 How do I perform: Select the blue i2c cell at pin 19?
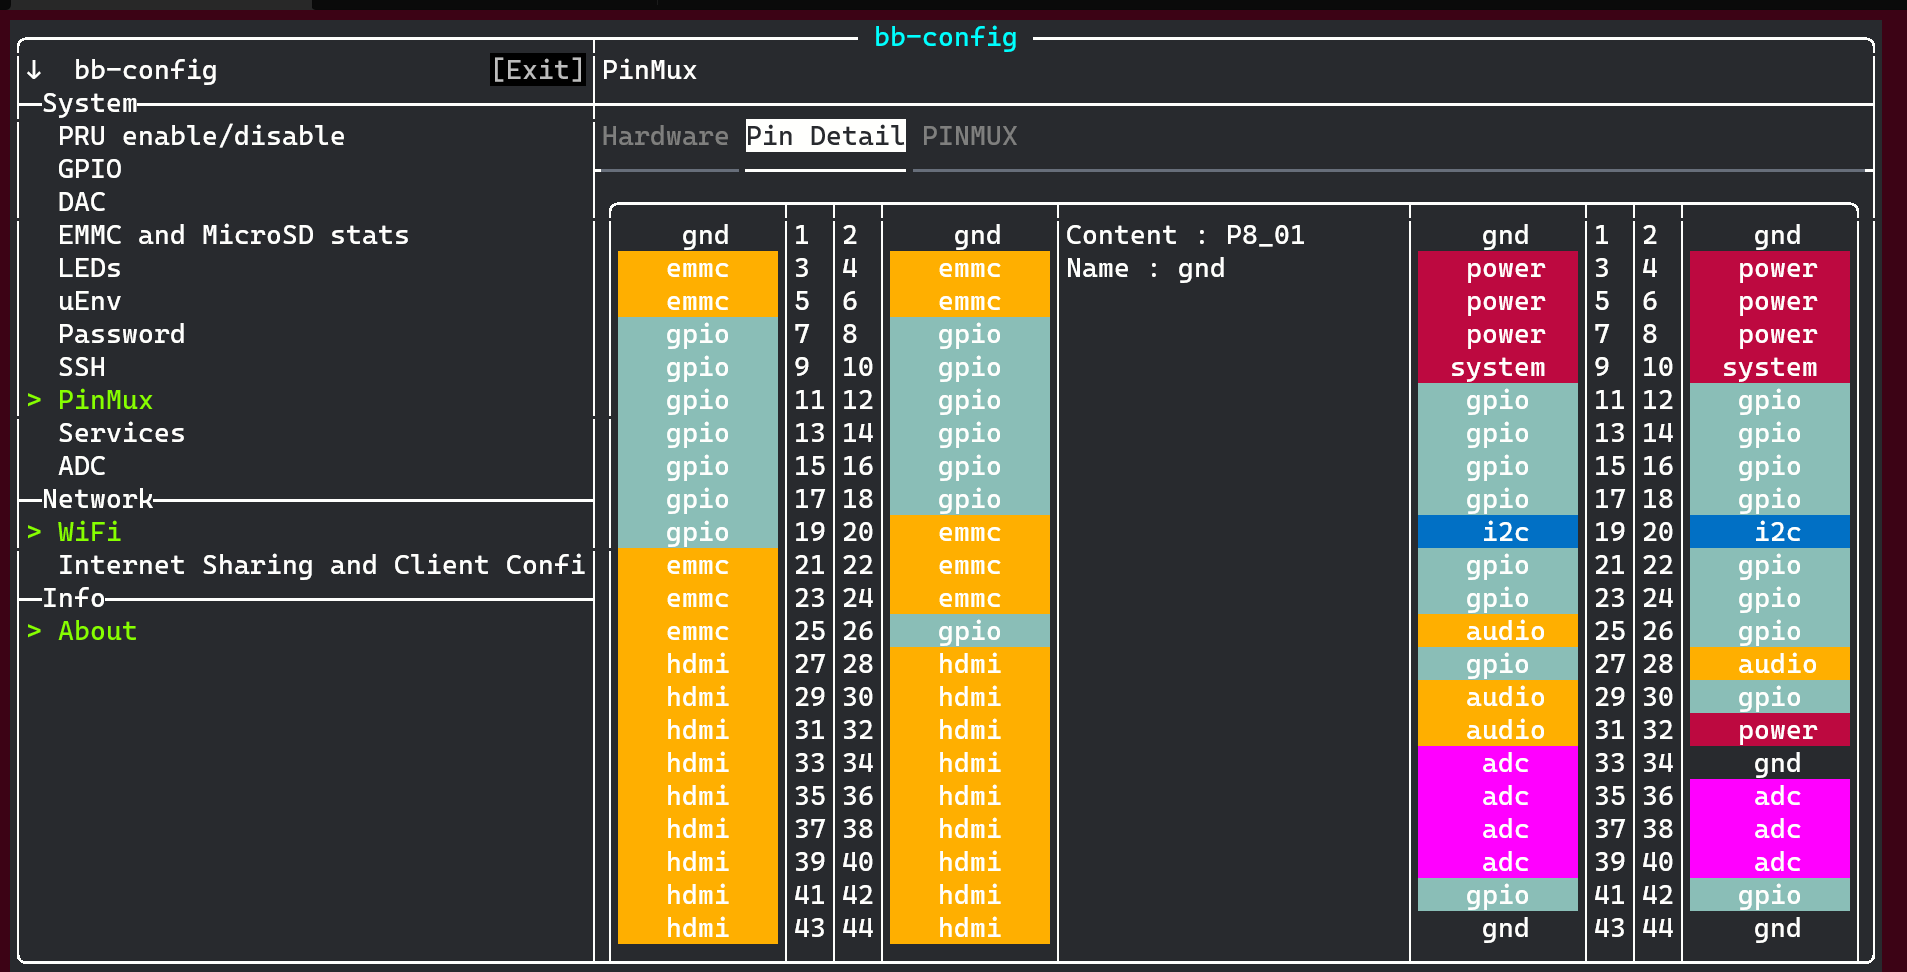click(1505, 532)
